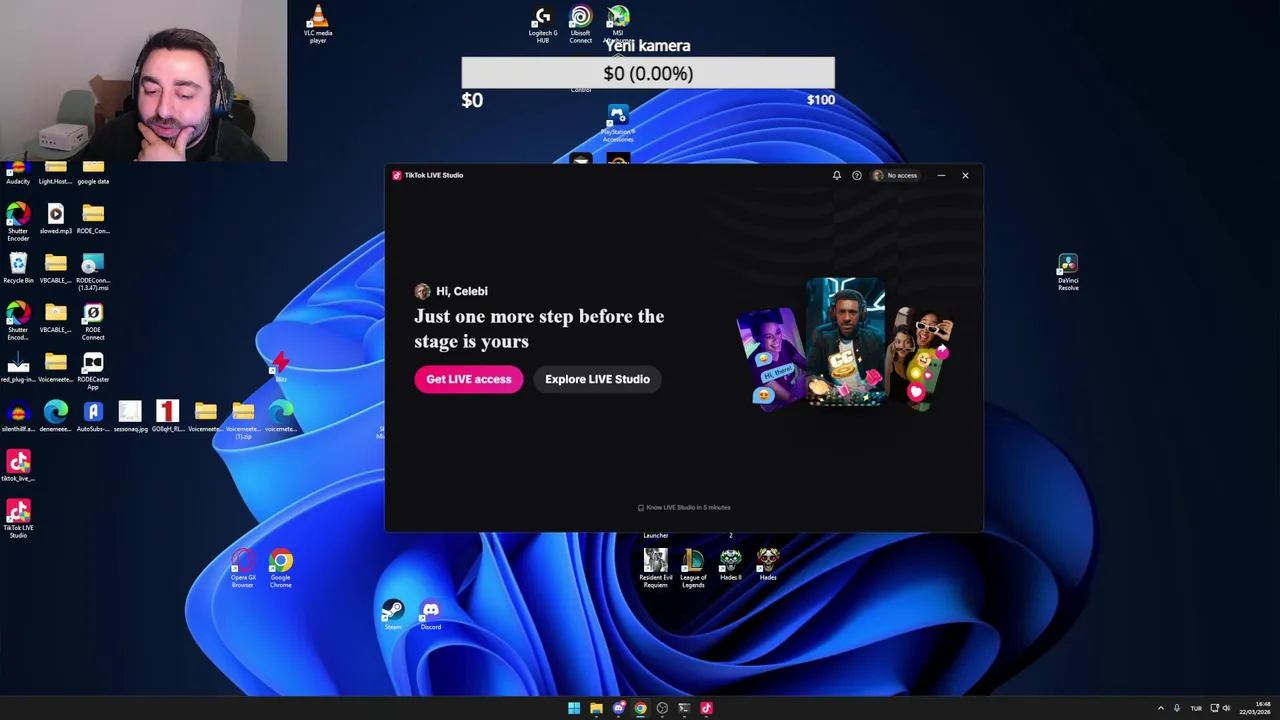Open Google Chrome from taskbar
The image size is (1280, 720).
tap(640, 708)
